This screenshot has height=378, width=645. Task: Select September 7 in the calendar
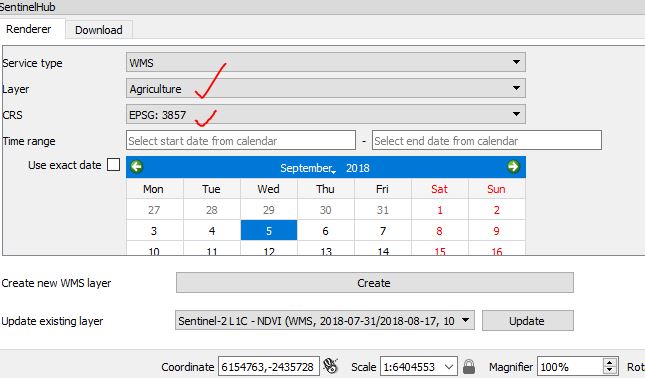383,230
